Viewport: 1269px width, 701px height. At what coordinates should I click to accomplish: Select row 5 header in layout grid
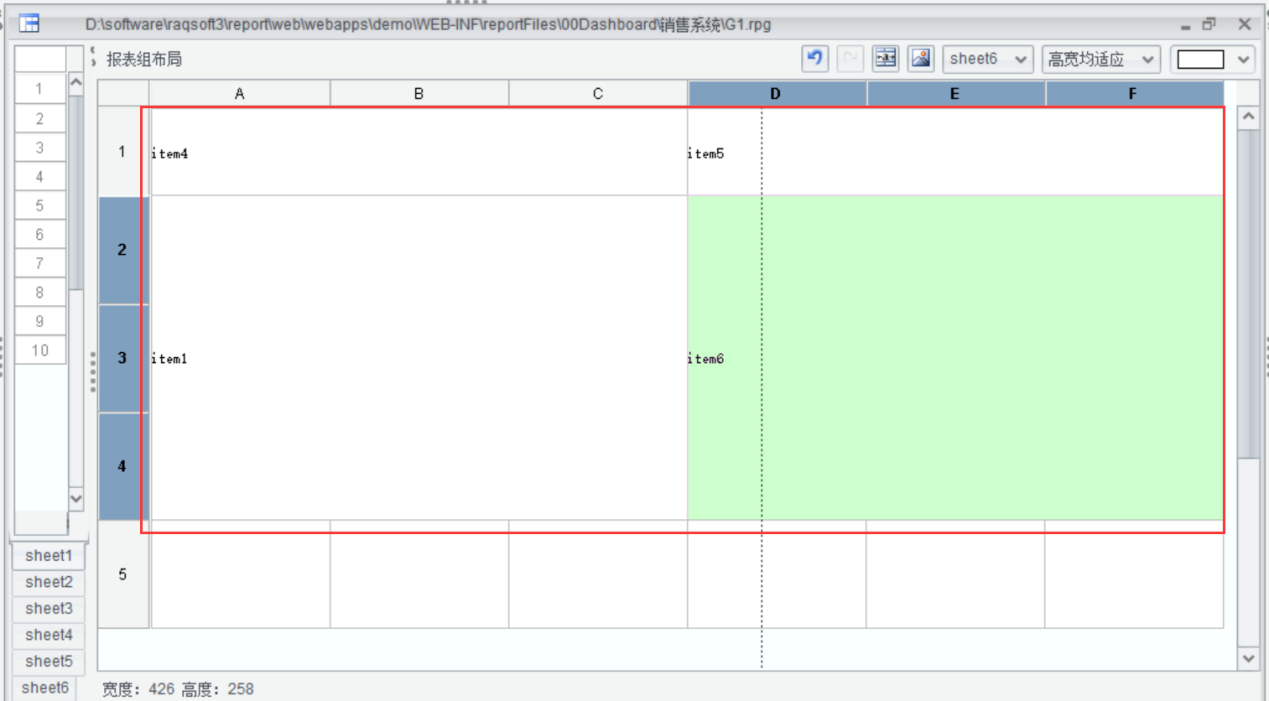(123, 574)
